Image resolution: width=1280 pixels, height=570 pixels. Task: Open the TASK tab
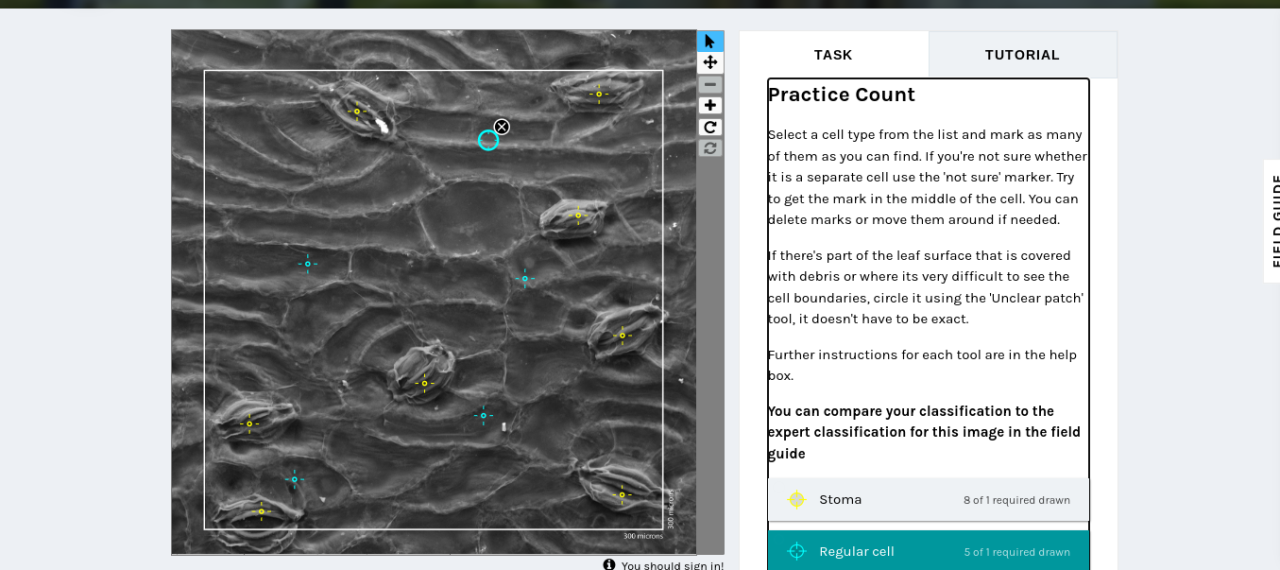pos(833,55)
